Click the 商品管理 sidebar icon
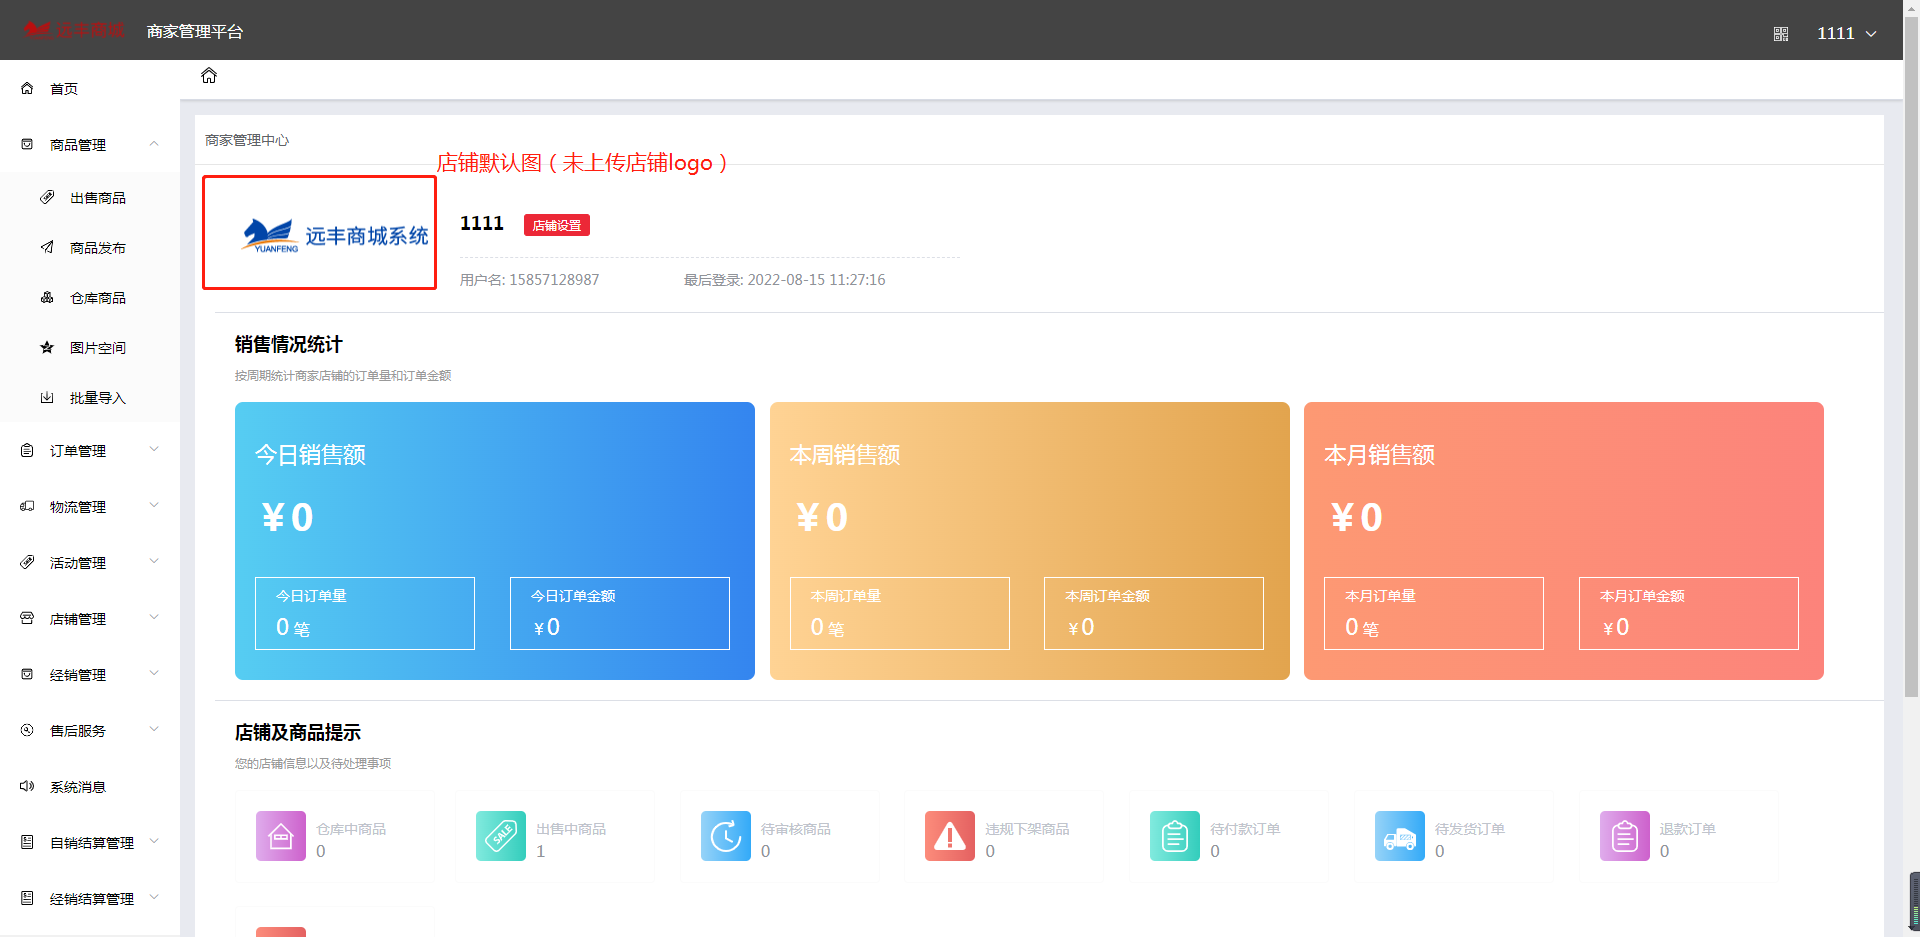Screen dimensions: 1920x937 [x=27, y=144]
